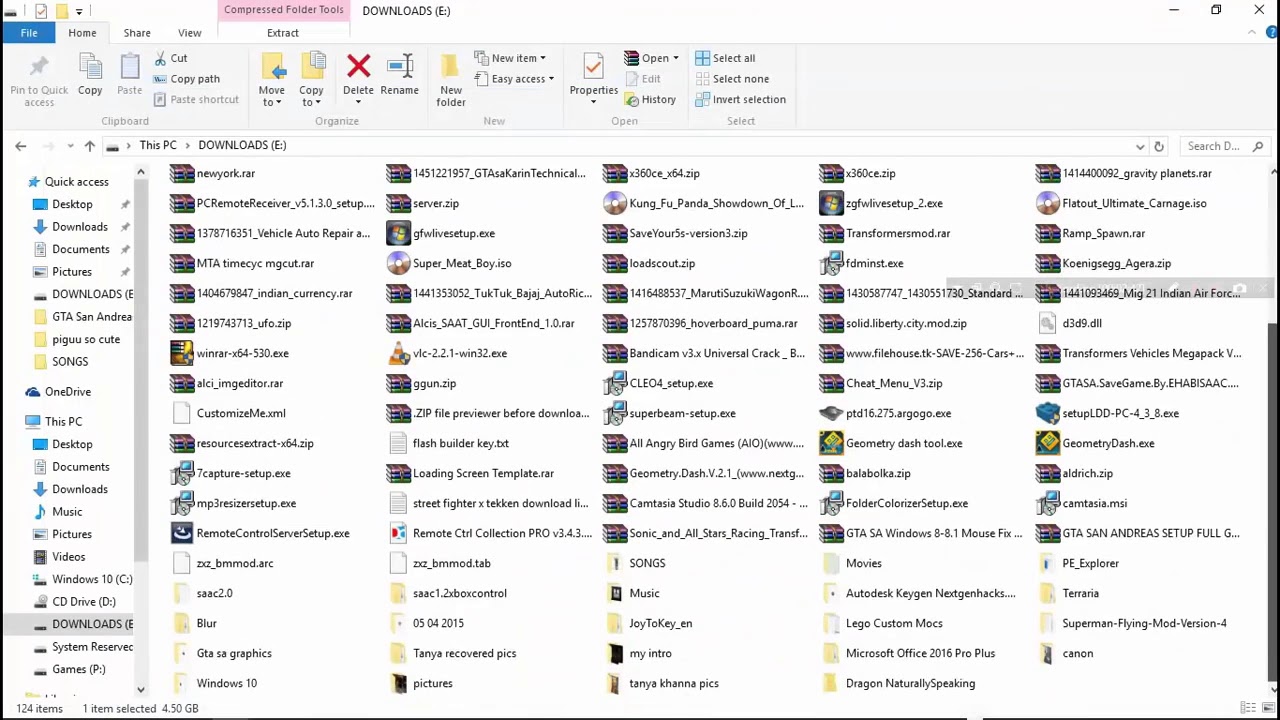
Task: Select the camtasia.msi file
Action: 1094,503
